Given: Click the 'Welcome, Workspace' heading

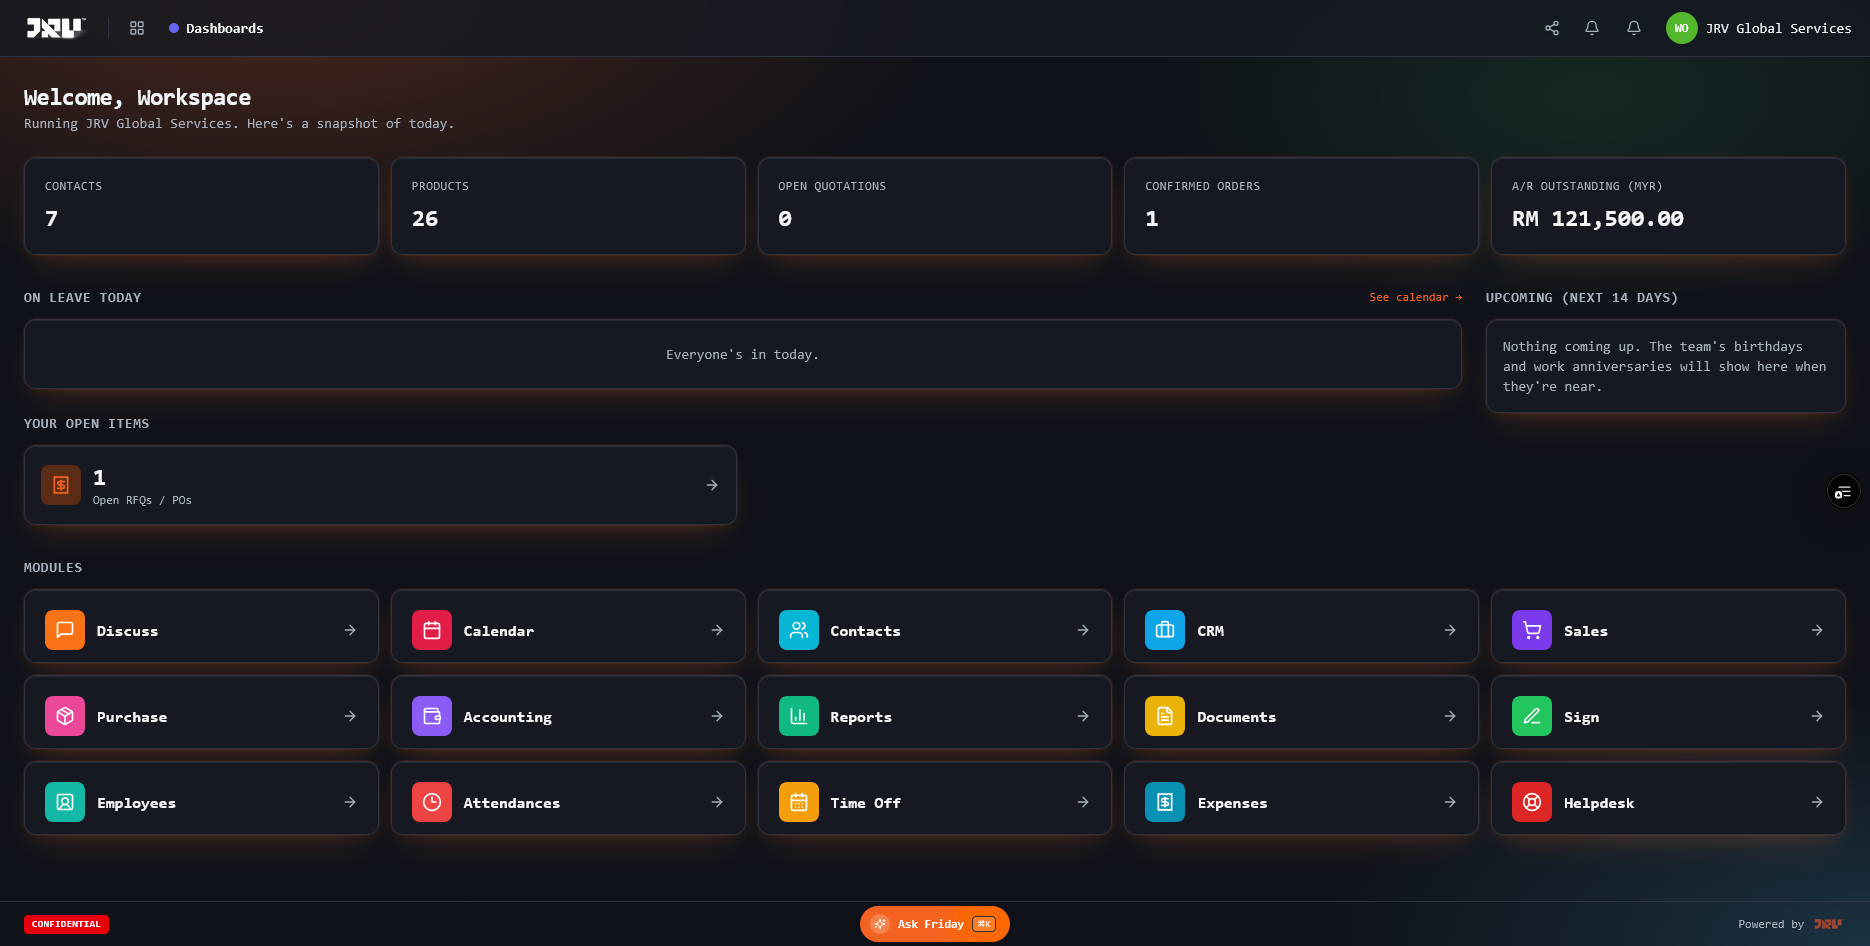Looking at the screenshot, I should [138, 97].
